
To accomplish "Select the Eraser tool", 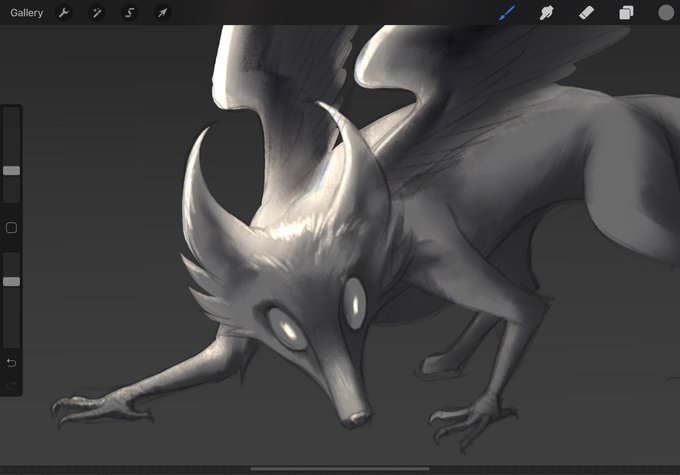I will pyautogui.click(x=586, y=13).
